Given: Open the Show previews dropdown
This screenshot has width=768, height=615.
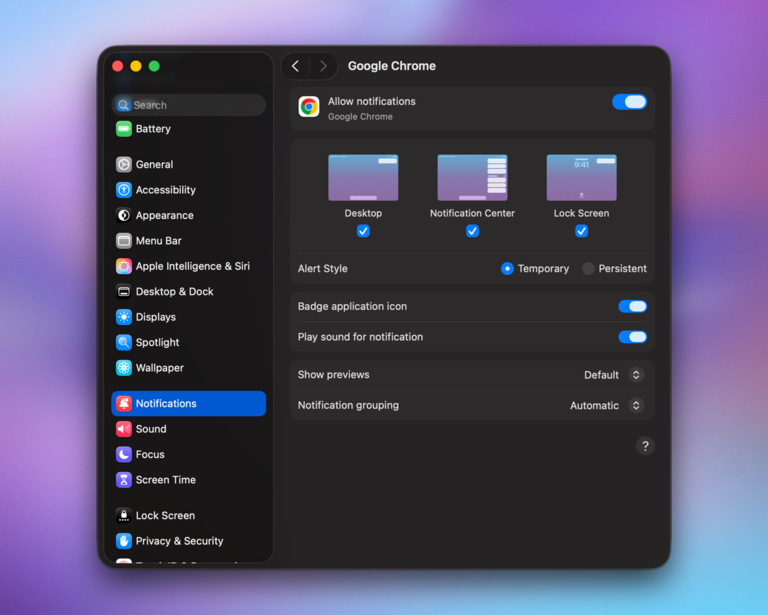Looking at the screenshot, I should click(636, 375).
